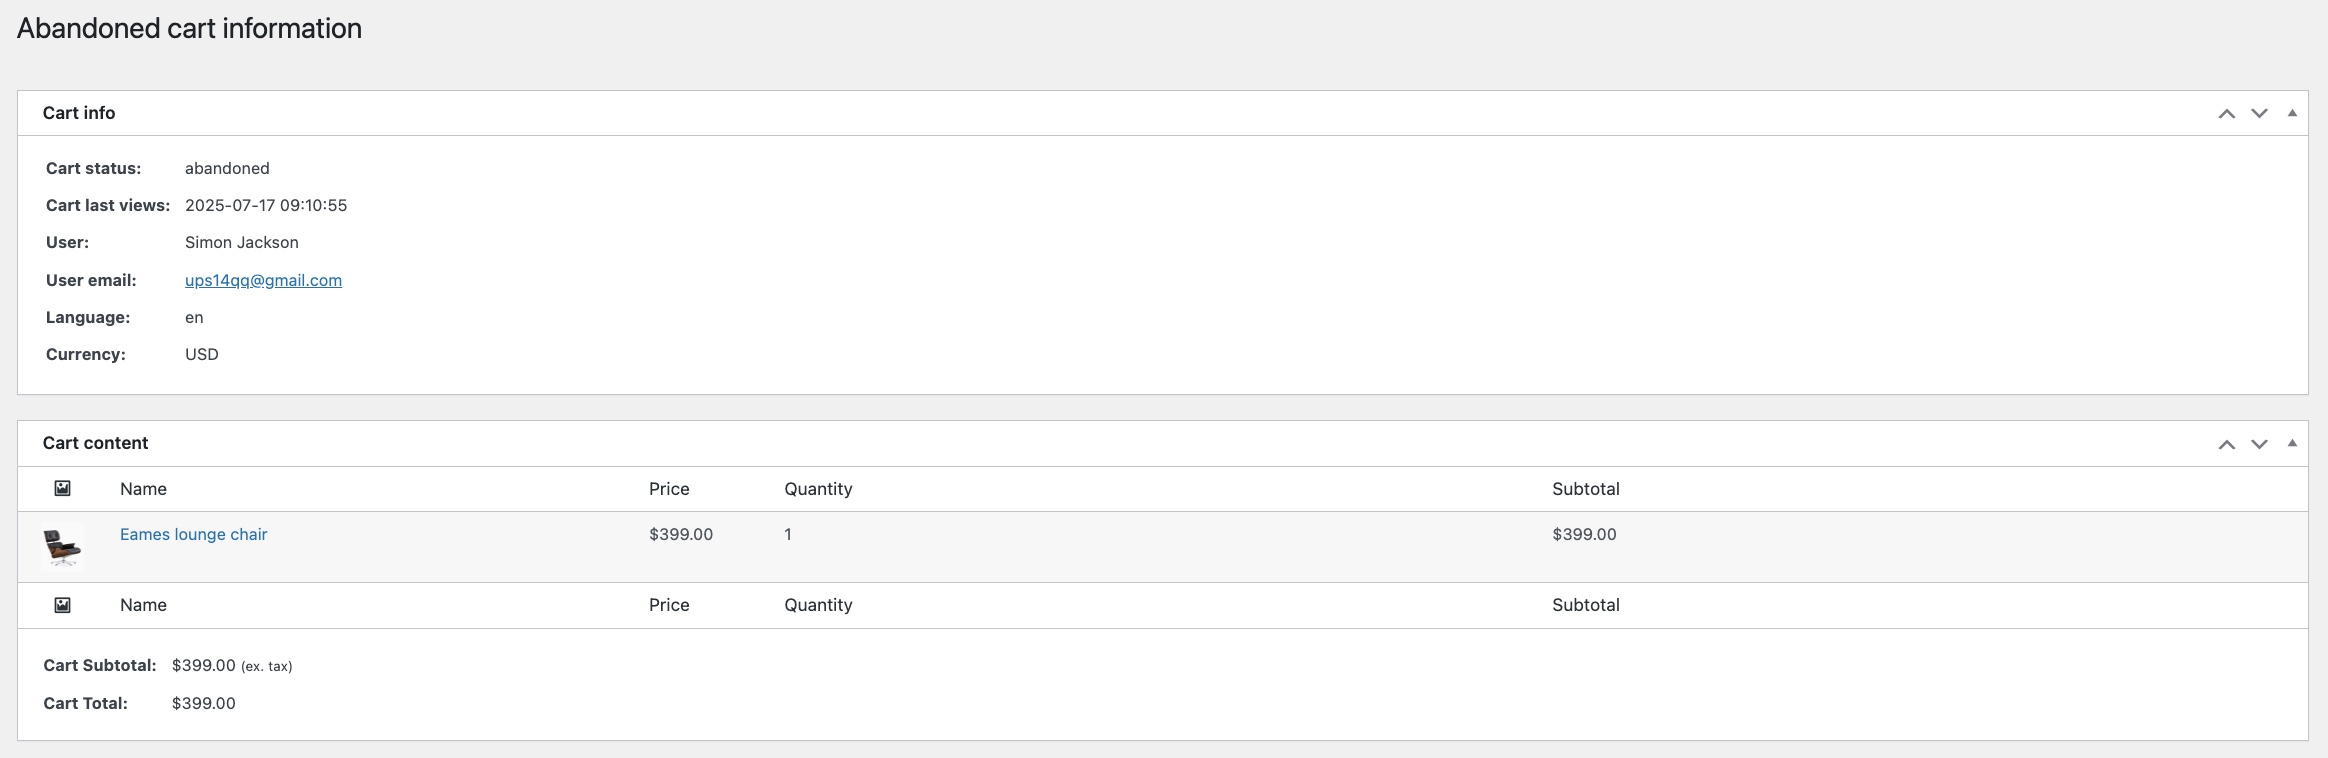Viewport: 2328px width, 758px height.
Task: Select the cart status value abandoned
Action: click(227, 168)
